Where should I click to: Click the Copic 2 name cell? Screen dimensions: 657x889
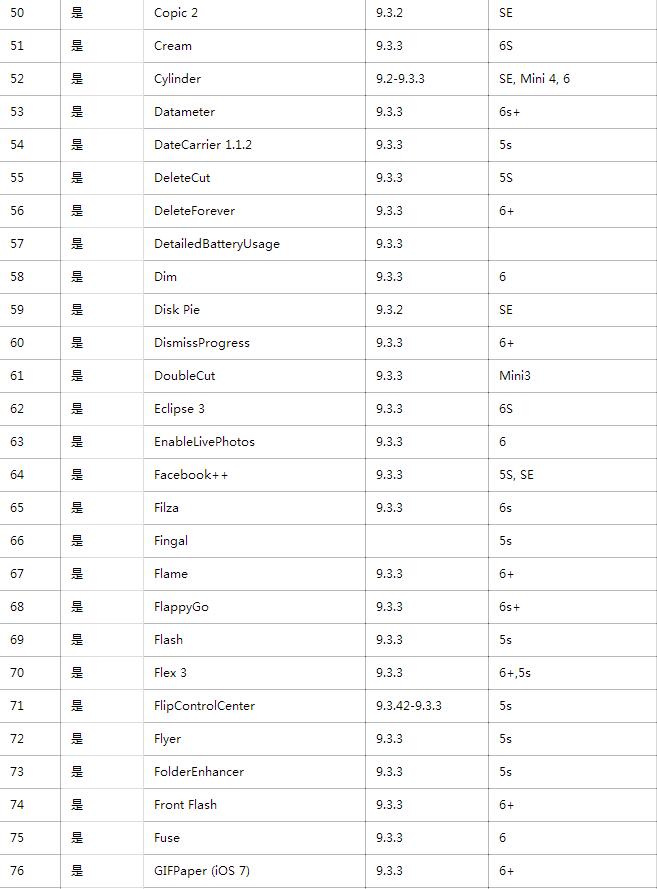[x=176, y=13]
